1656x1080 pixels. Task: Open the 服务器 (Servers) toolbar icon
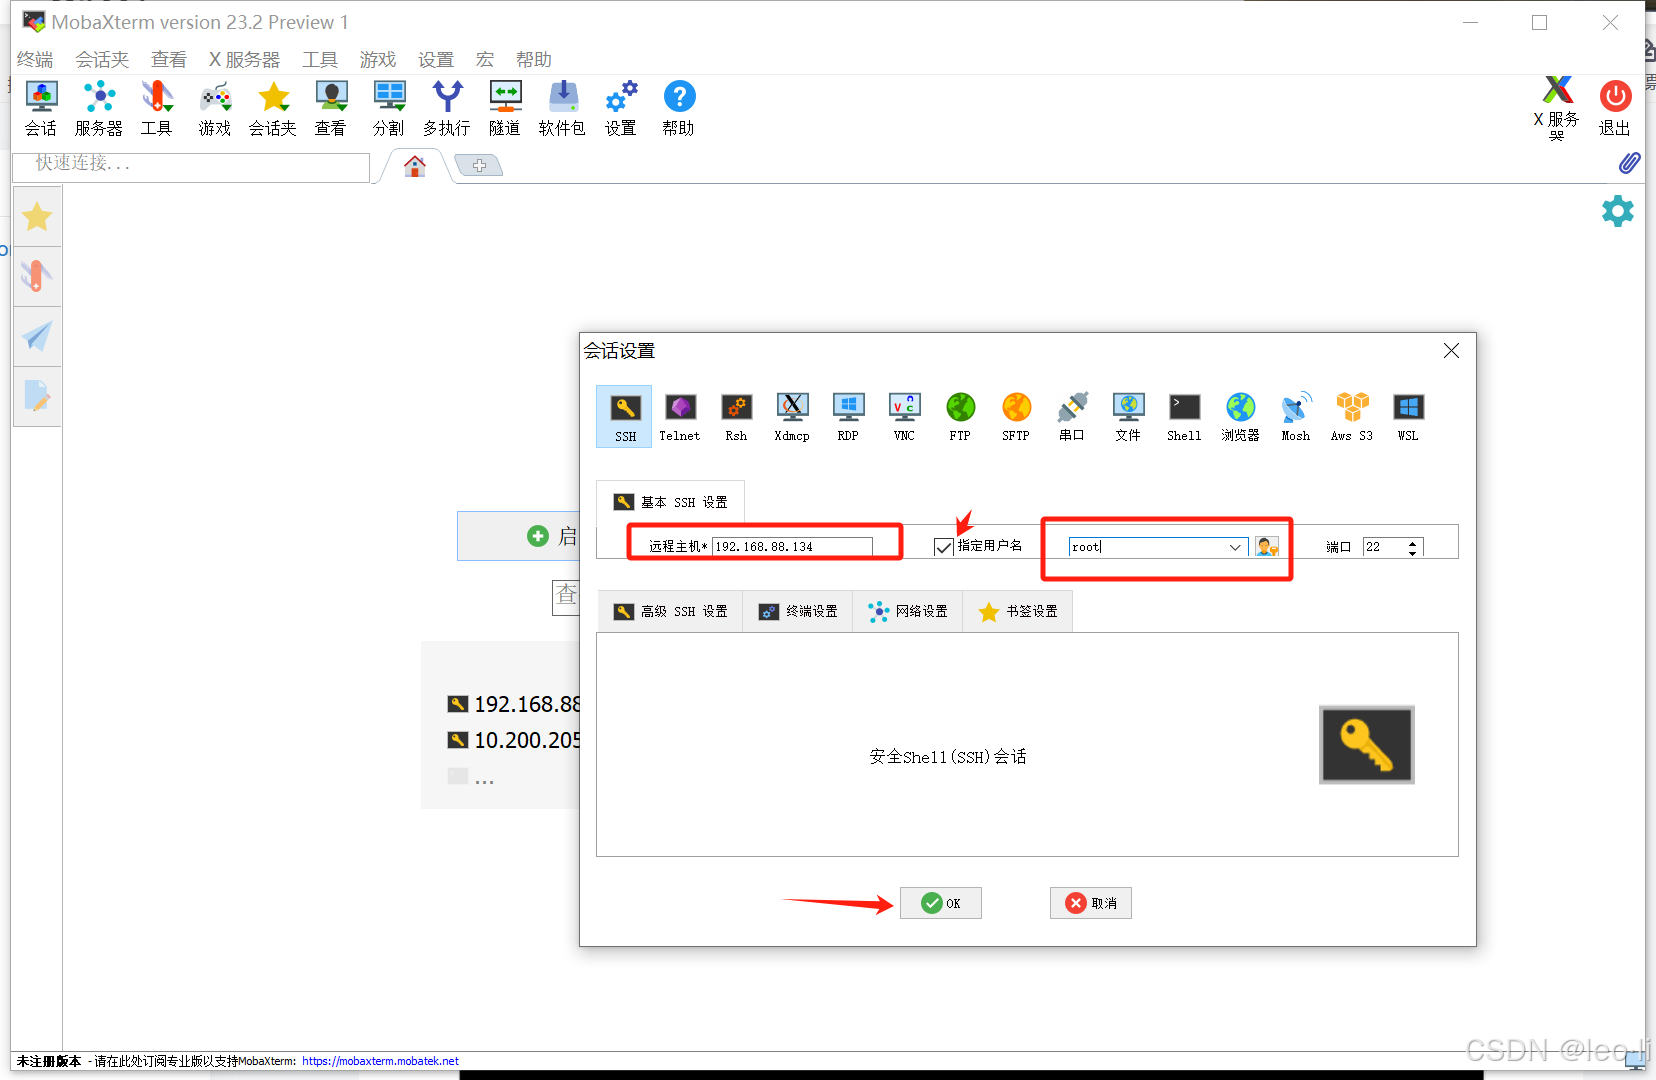click(x=99, y=108)
